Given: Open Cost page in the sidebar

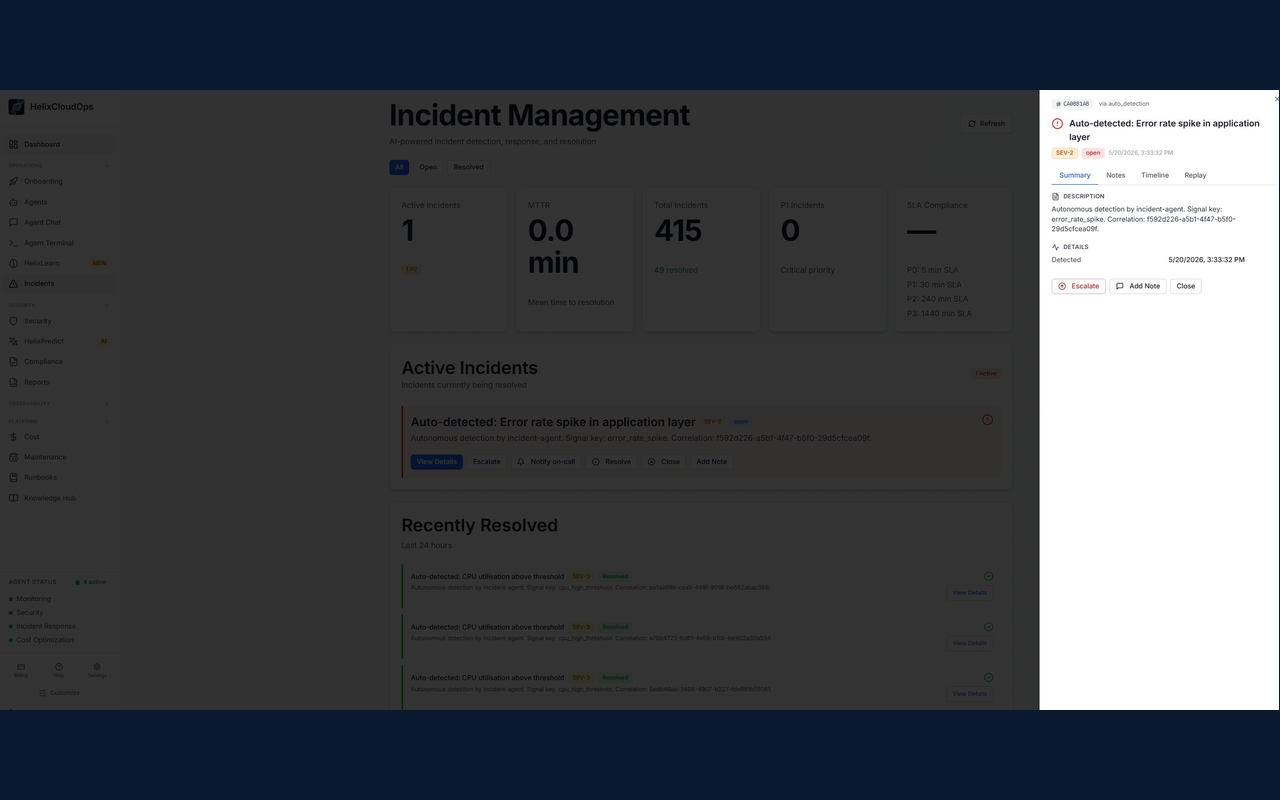Looking at the screenshot, I should (x=58, y=437).
